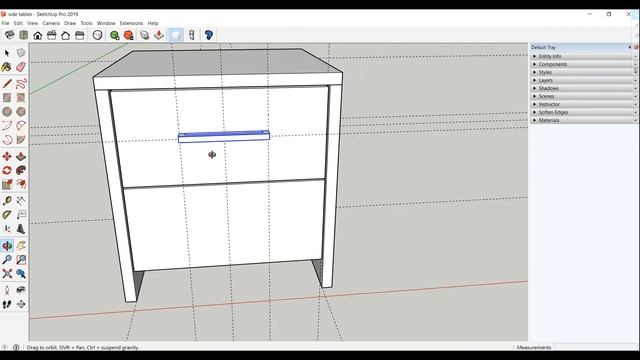640x360 pixels.
Task: Open the View menu
Action: pyautogui.click(x=32, y=23)
